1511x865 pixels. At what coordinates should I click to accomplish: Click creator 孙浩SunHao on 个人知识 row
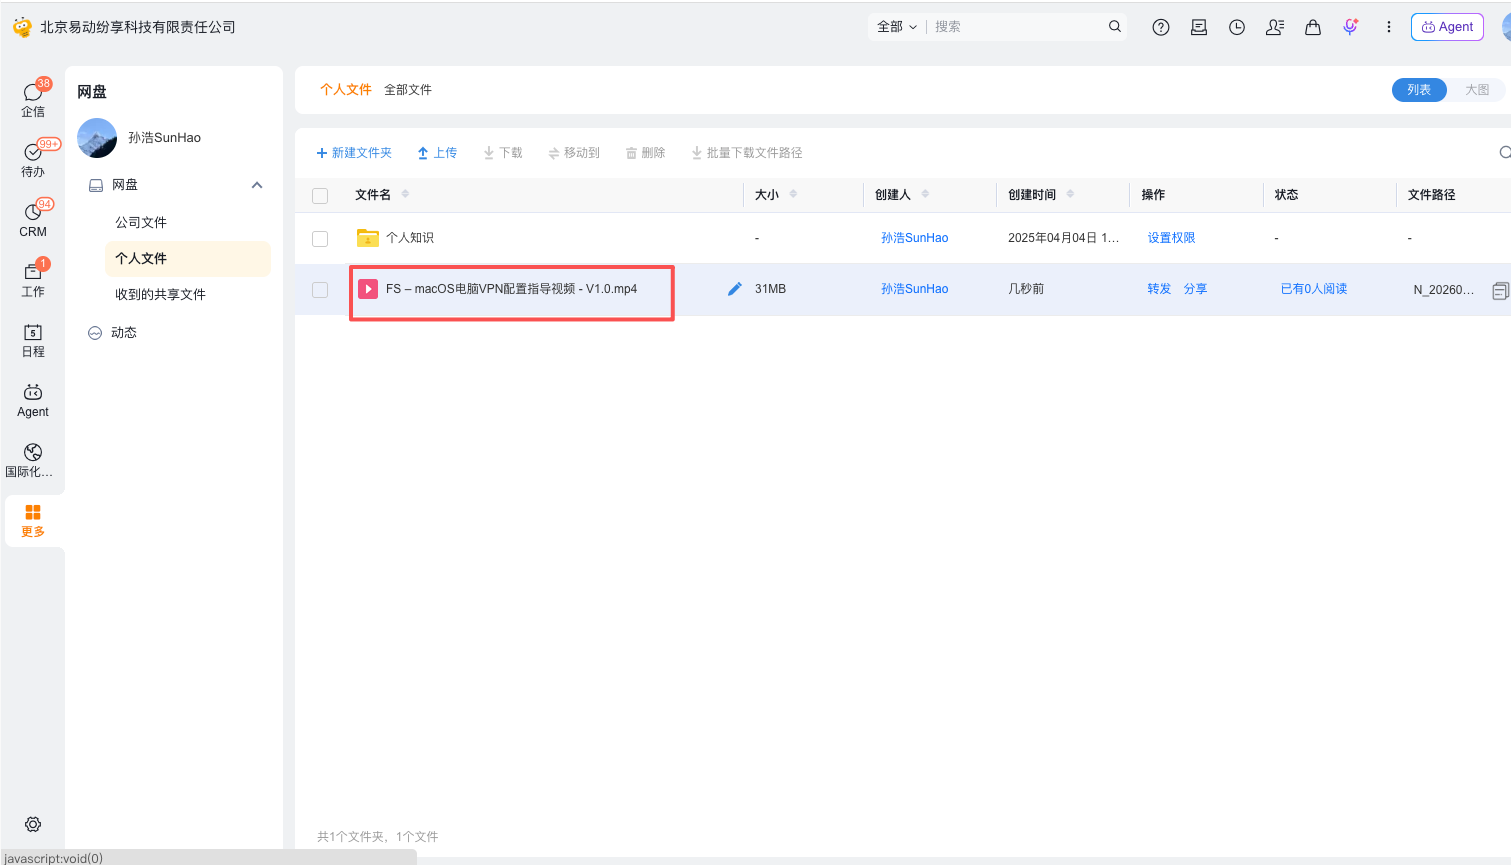[914, 238]
